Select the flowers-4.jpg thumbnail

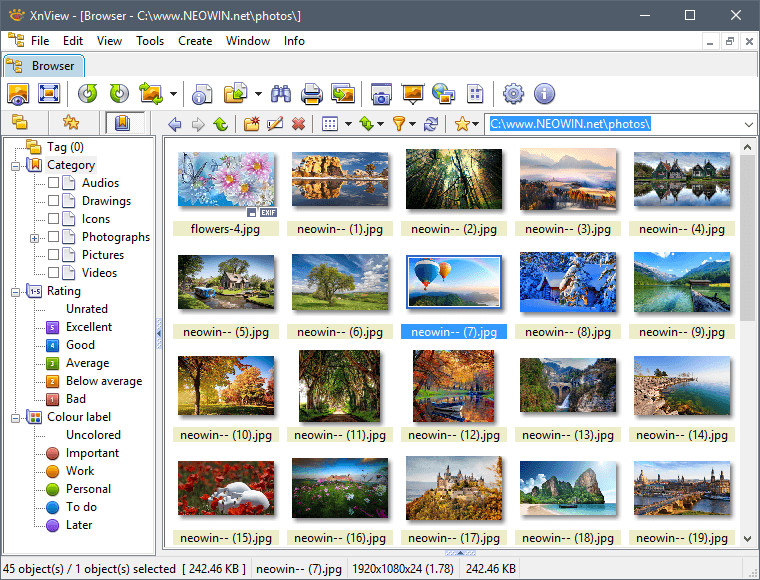225,179
